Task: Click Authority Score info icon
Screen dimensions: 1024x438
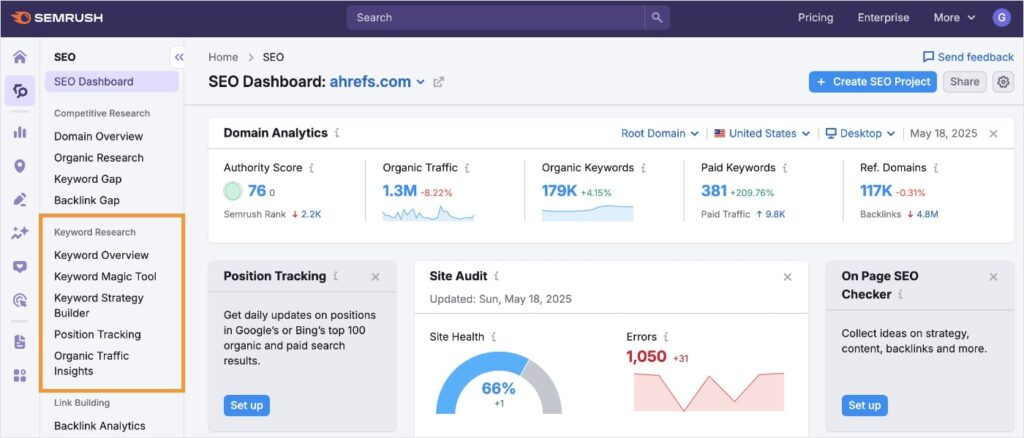Action: coord(312,168)
